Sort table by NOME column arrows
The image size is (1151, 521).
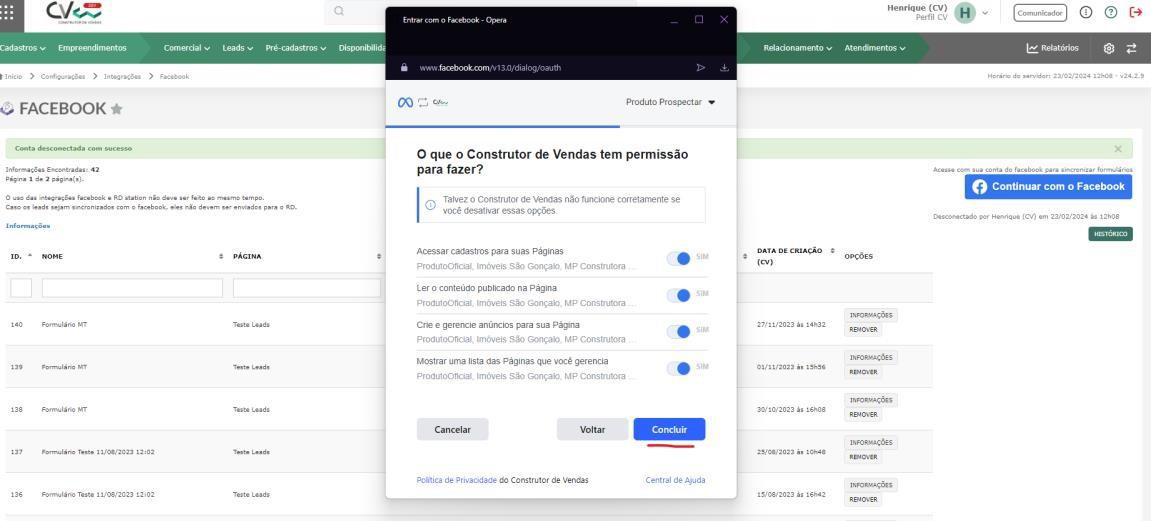pyautogui.click(x=221, y=256)
